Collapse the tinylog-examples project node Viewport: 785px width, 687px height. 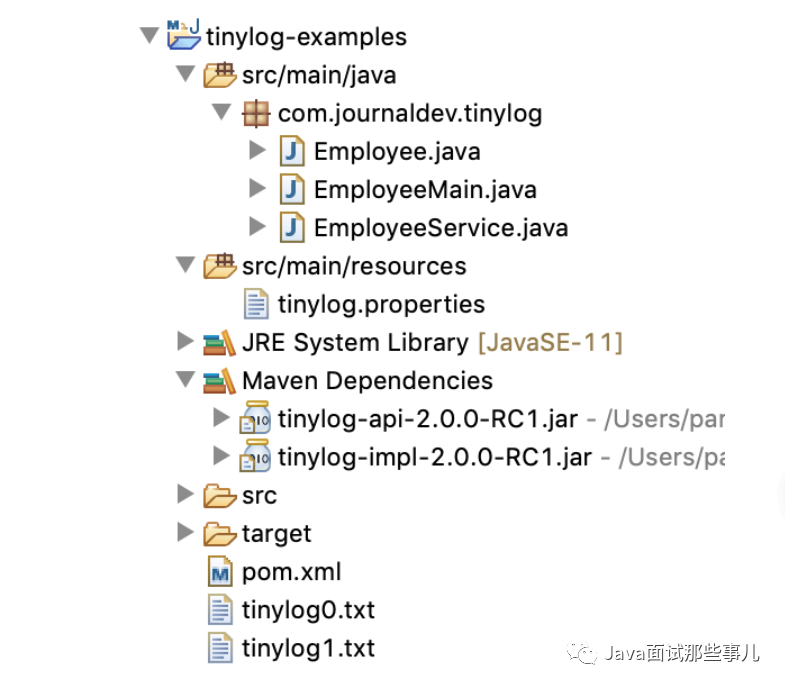[x=149, y=36]
